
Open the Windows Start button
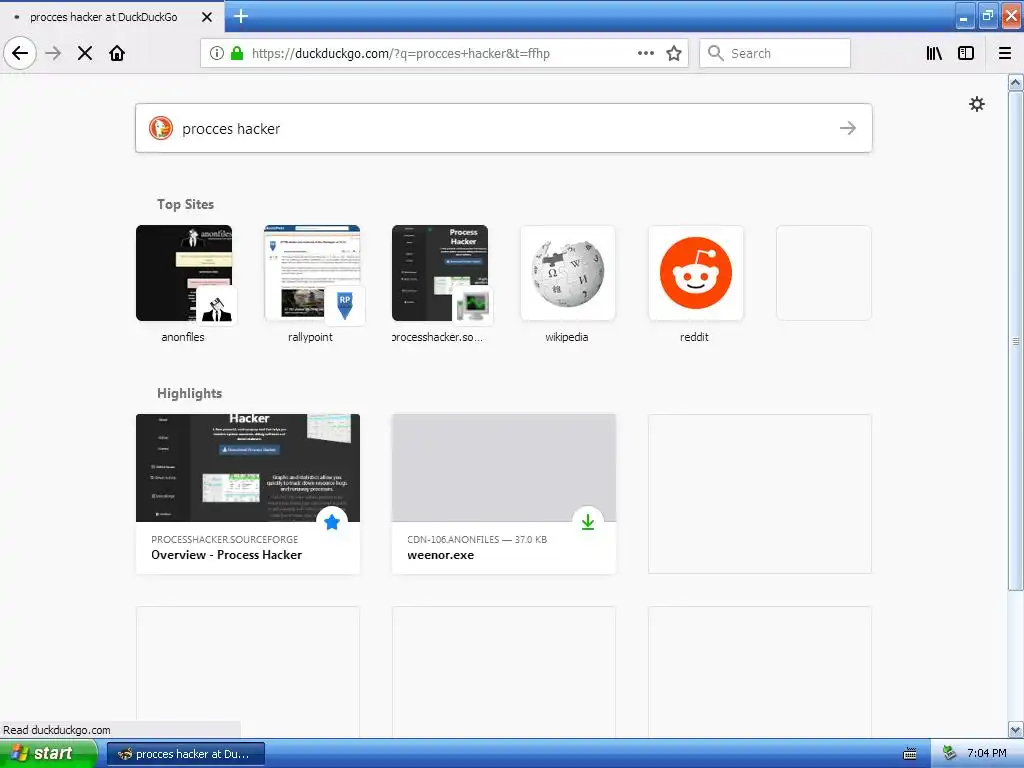coord(48,754)
